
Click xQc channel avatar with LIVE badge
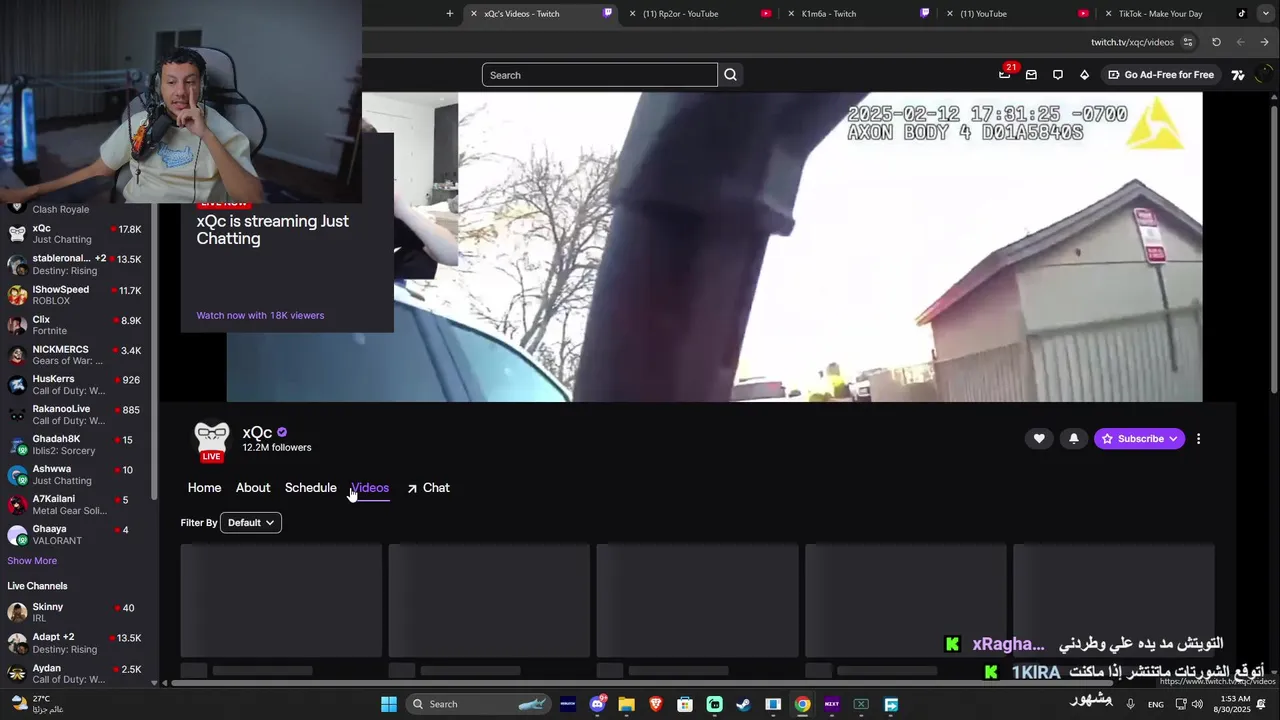211,441
